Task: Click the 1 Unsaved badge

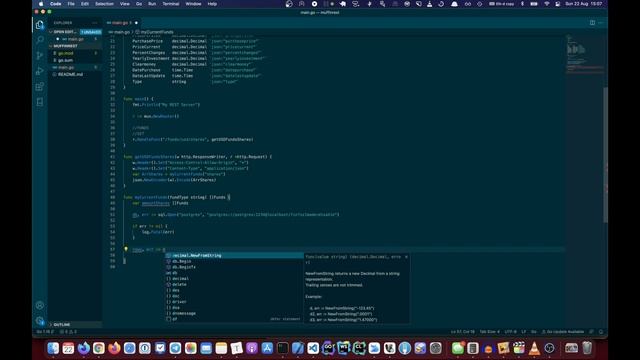Action: pos(91,32)
